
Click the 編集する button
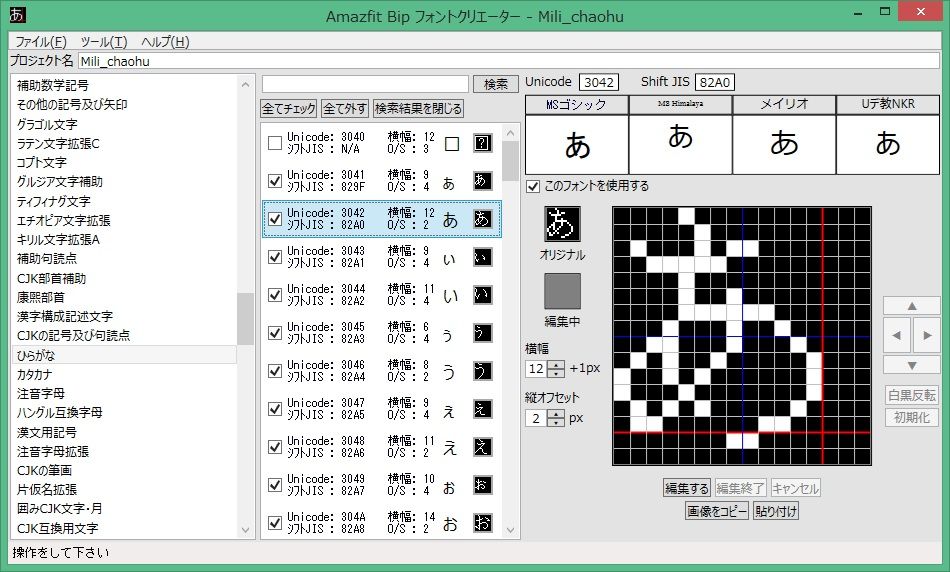point(686,488)
